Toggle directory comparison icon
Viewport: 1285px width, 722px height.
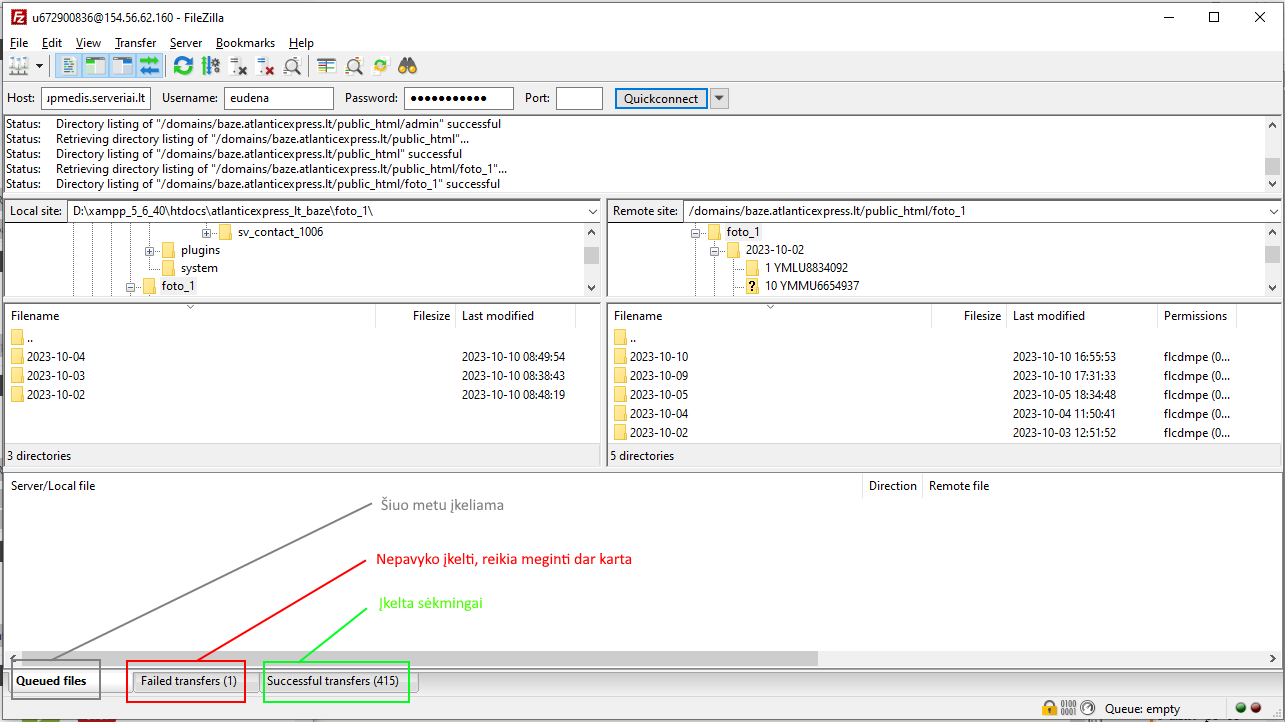354,66
